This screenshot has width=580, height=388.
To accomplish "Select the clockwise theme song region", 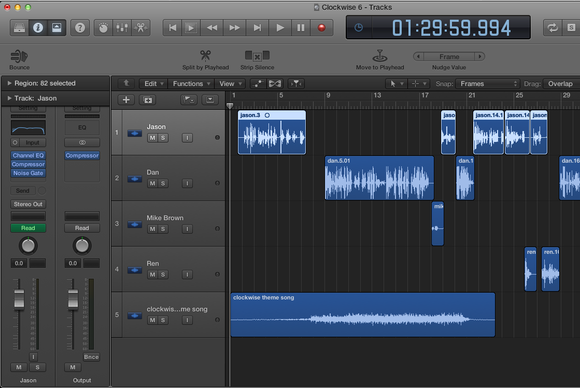I will [363, 315].
